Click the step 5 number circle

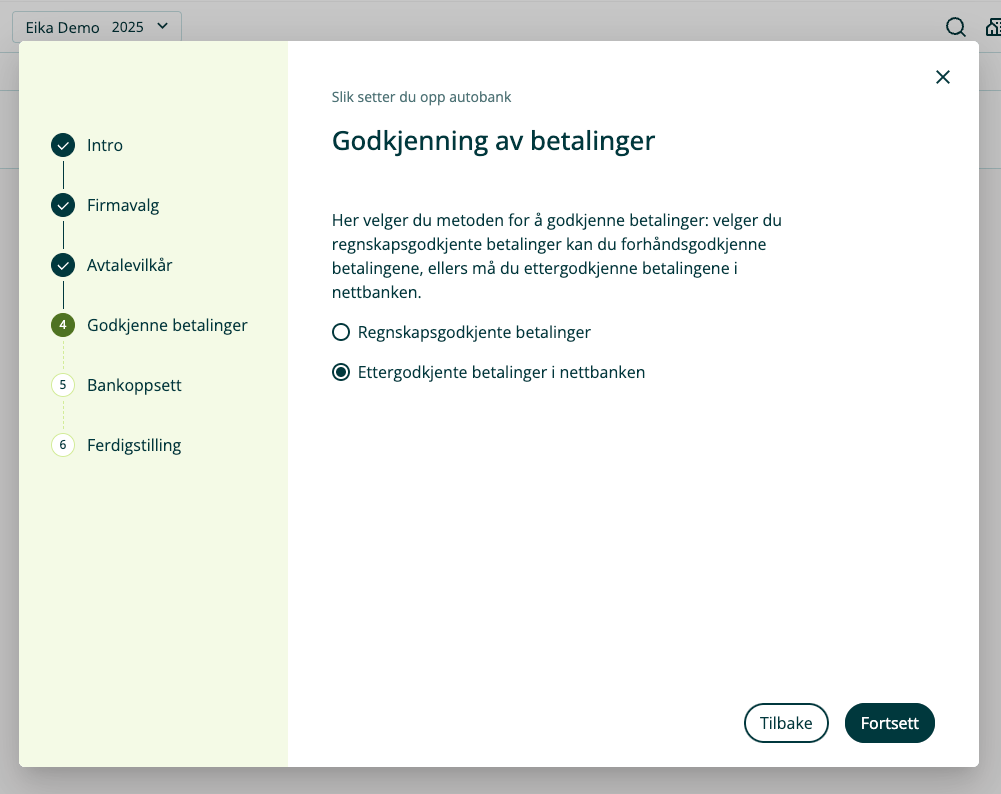tap(63, 385)
